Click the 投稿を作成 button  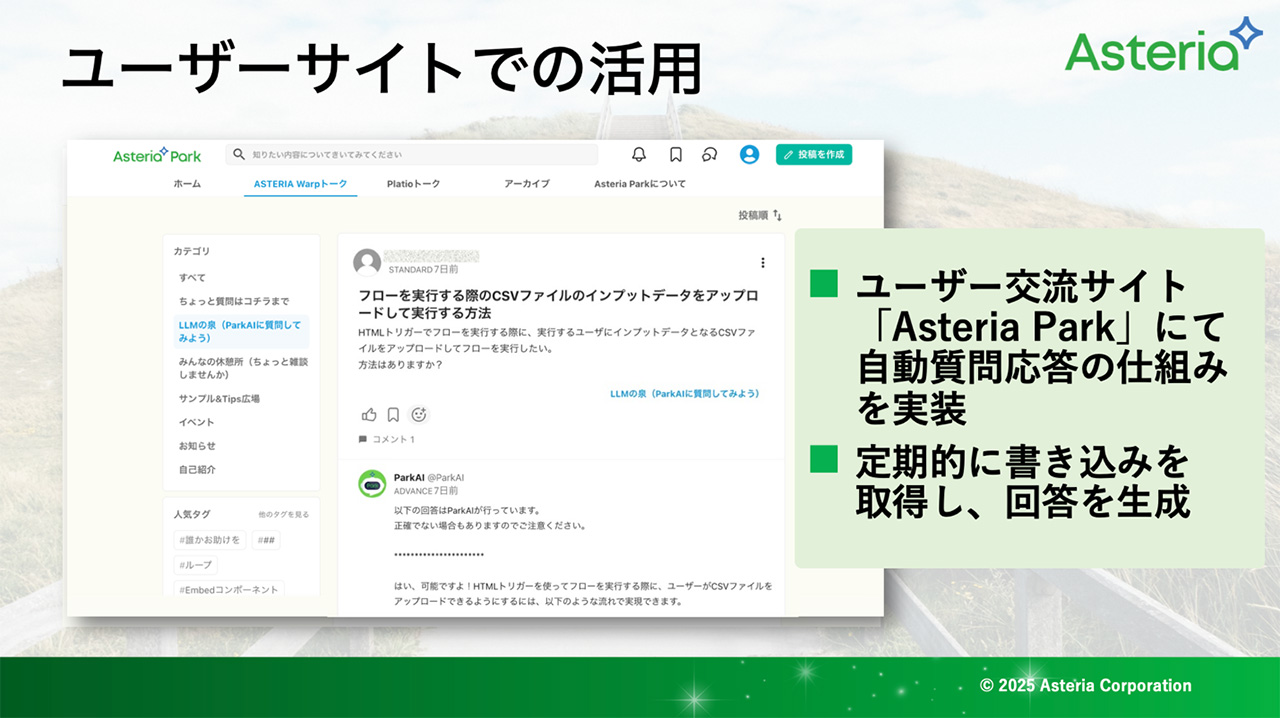(x=814, y=154)
